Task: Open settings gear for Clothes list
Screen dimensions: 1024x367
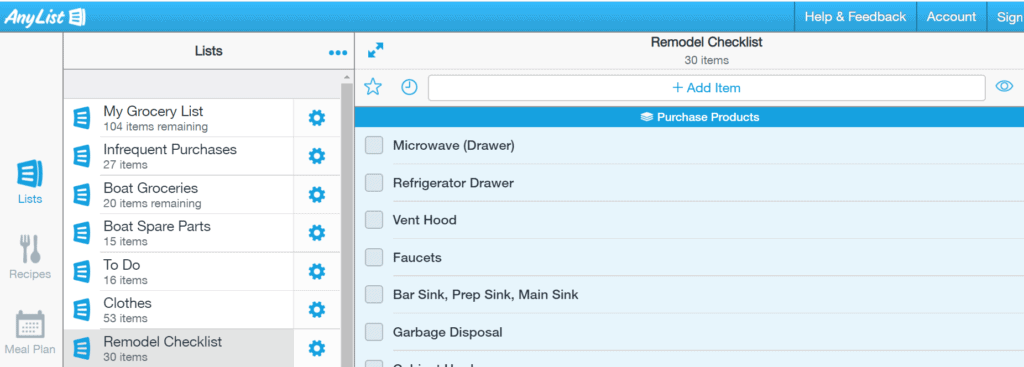Action: [x=317, y=310]
